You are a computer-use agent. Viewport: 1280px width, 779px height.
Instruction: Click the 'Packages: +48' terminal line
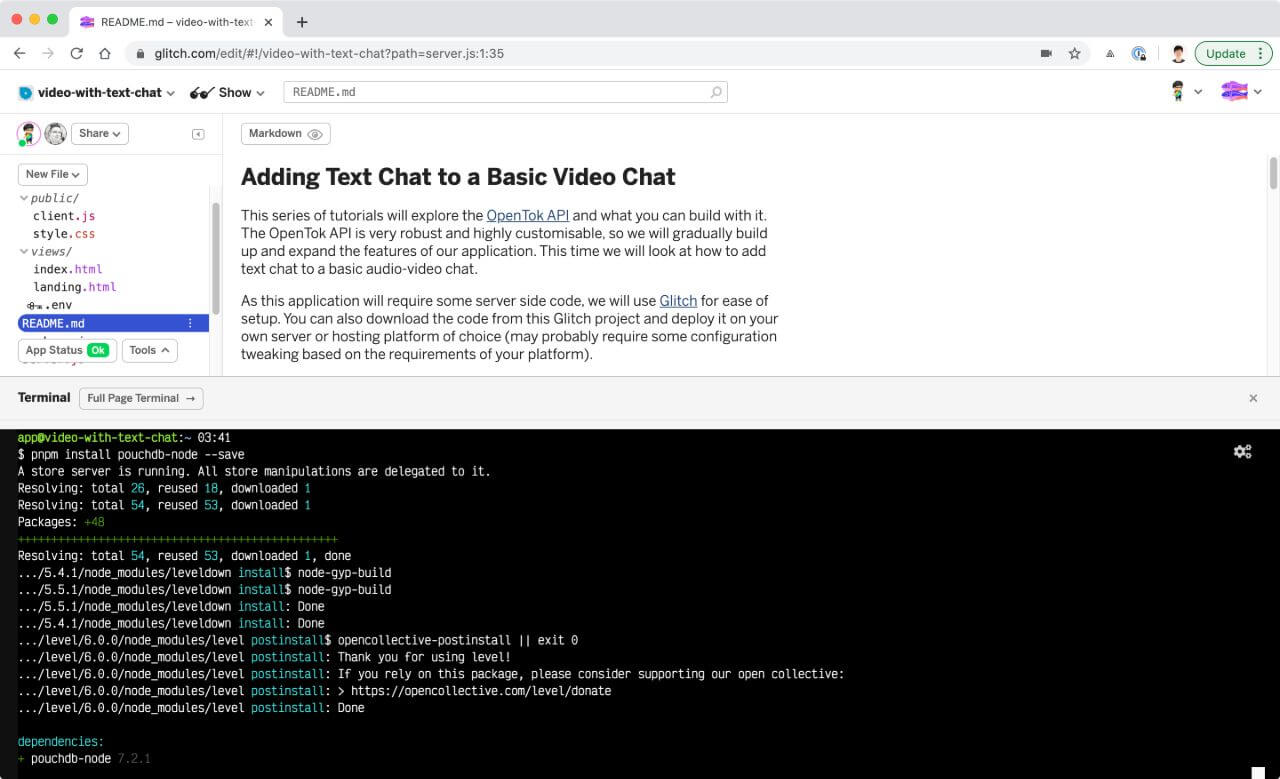tap(61, 522)
